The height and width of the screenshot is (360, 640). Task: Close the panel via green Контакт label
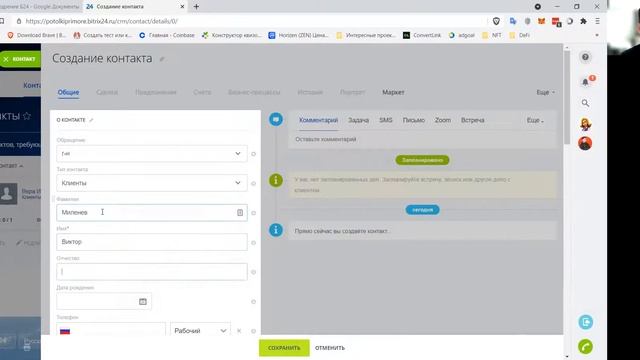point(20,60)
